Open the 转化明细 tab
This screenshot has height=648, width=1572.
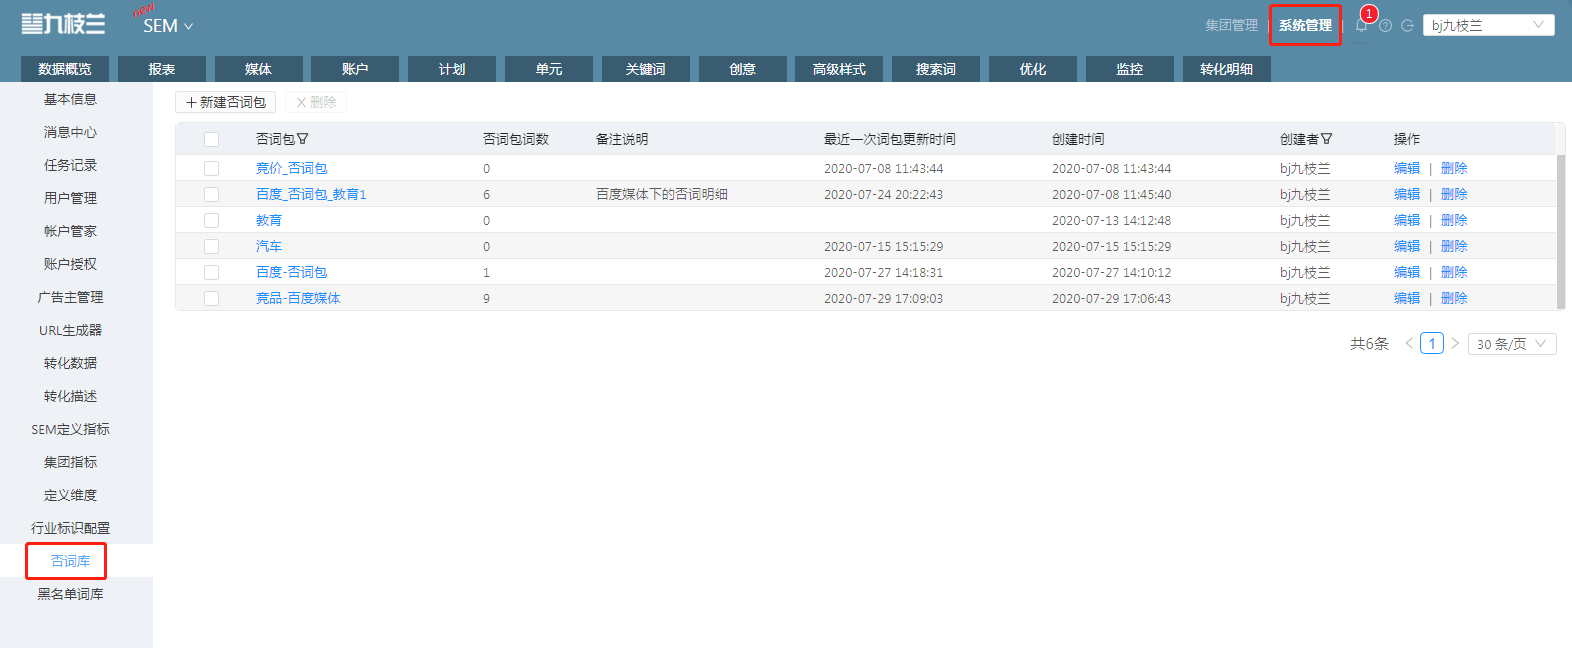click(x=1227, y=69)
